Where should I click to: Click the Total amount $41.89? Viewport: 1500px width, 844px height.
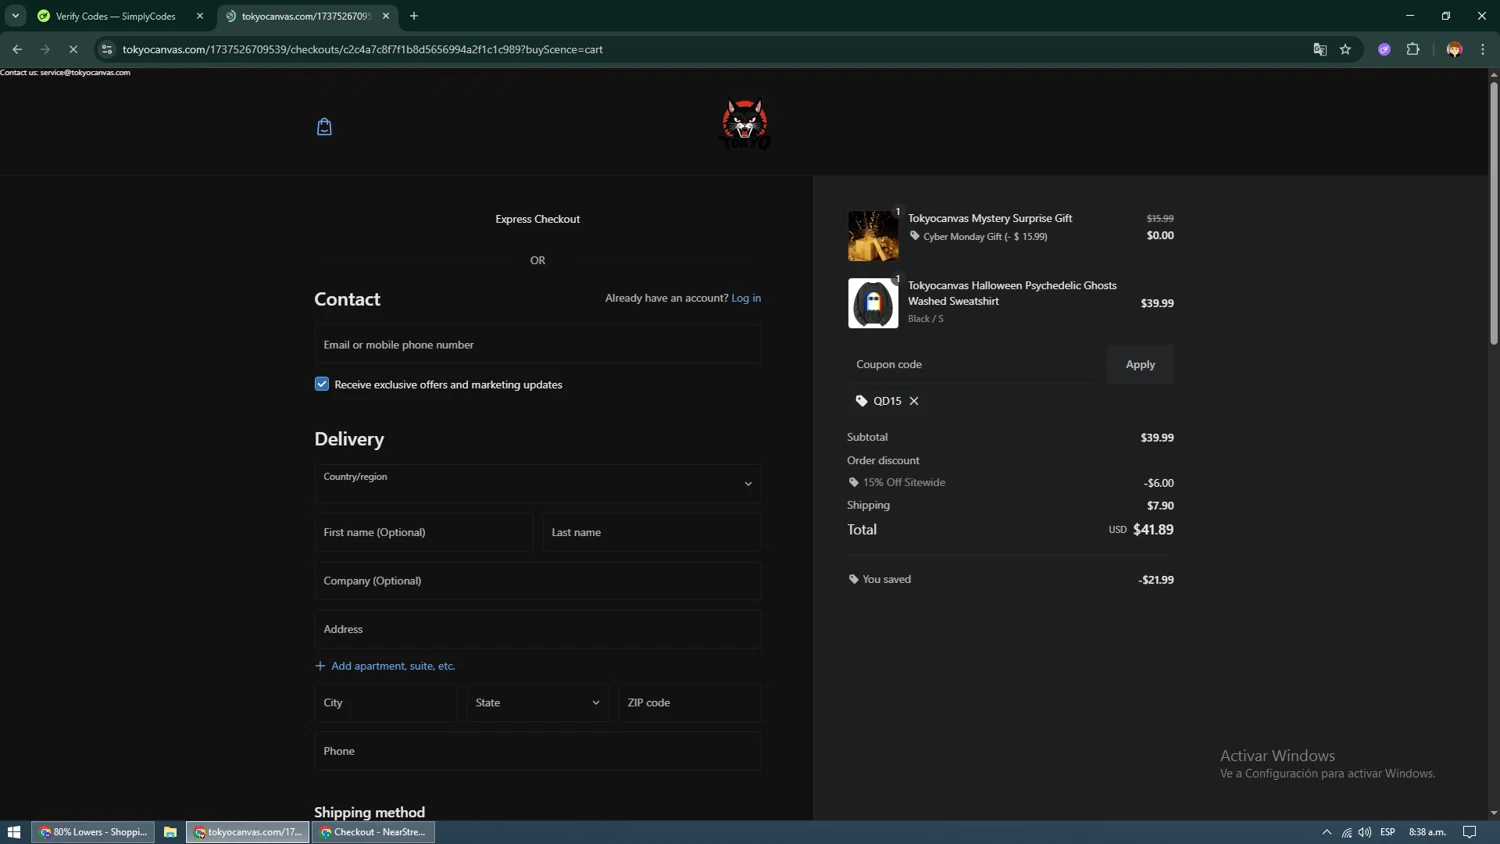(x=1153, y=530)
